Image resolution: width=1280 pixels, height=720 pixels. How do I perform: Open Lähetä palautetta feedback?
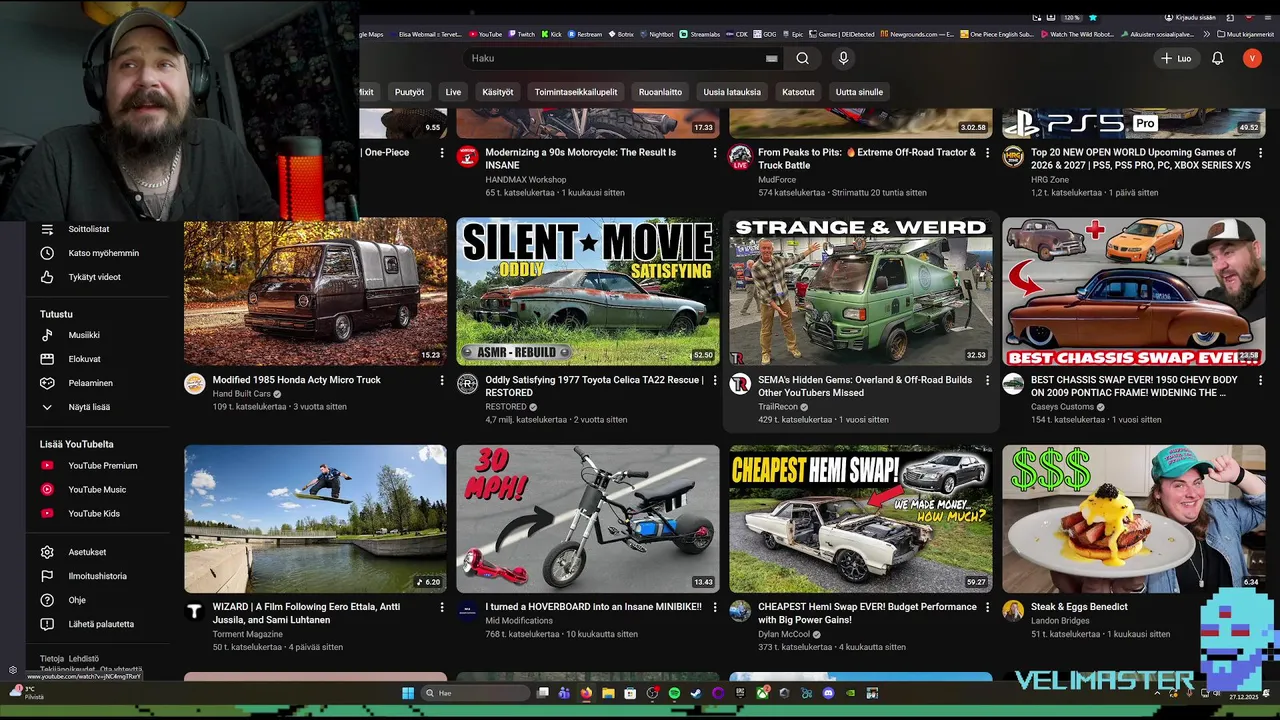tap(101, 624)
